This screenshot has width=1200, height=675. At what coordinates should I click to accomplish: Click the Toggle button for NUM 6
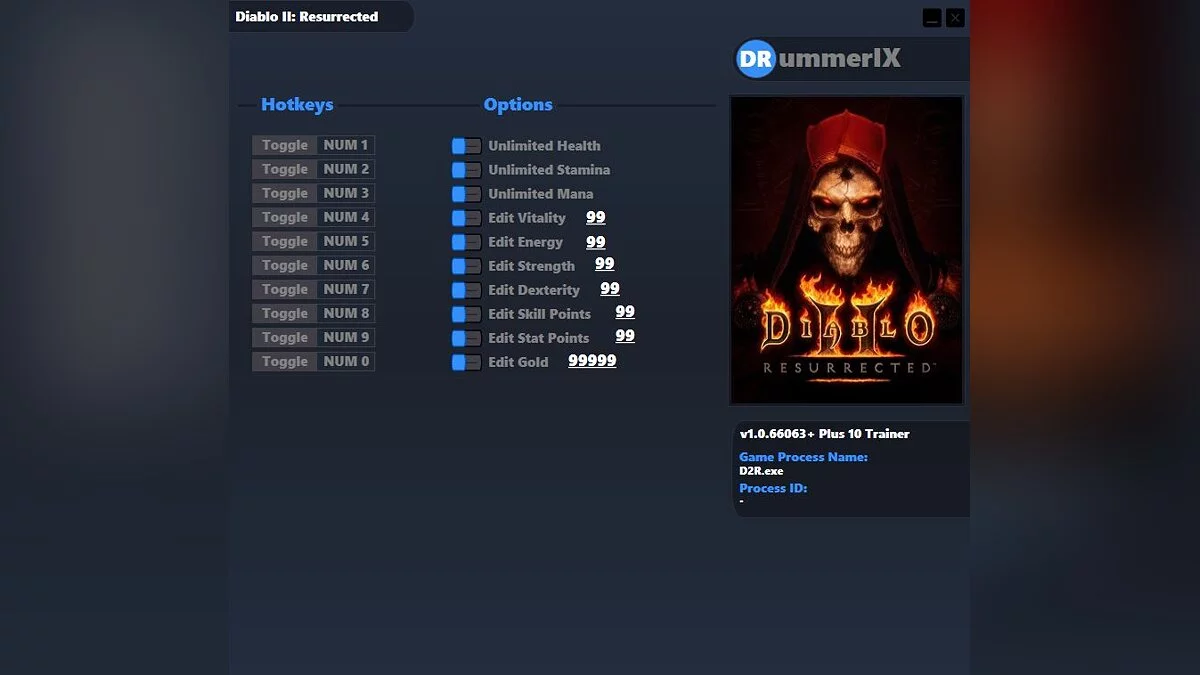pos(285,265)
